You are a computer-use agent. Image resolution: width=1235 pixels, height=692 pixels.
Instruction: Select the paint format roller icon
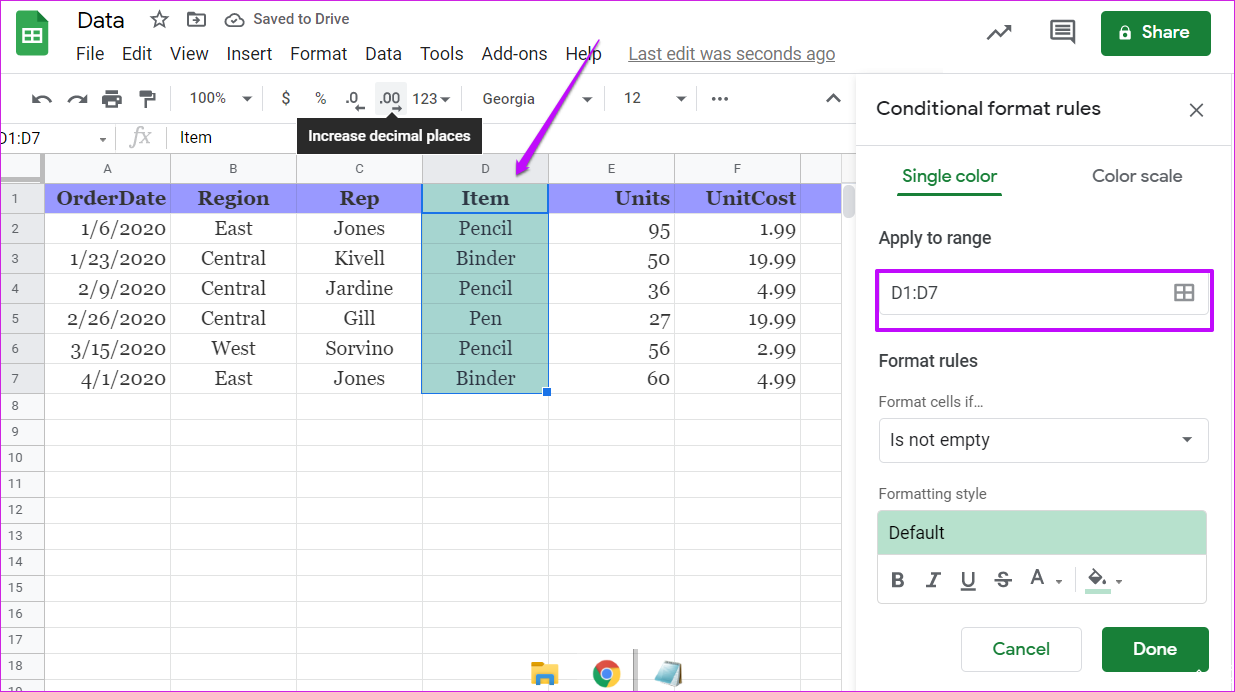(x=147, y=99)
